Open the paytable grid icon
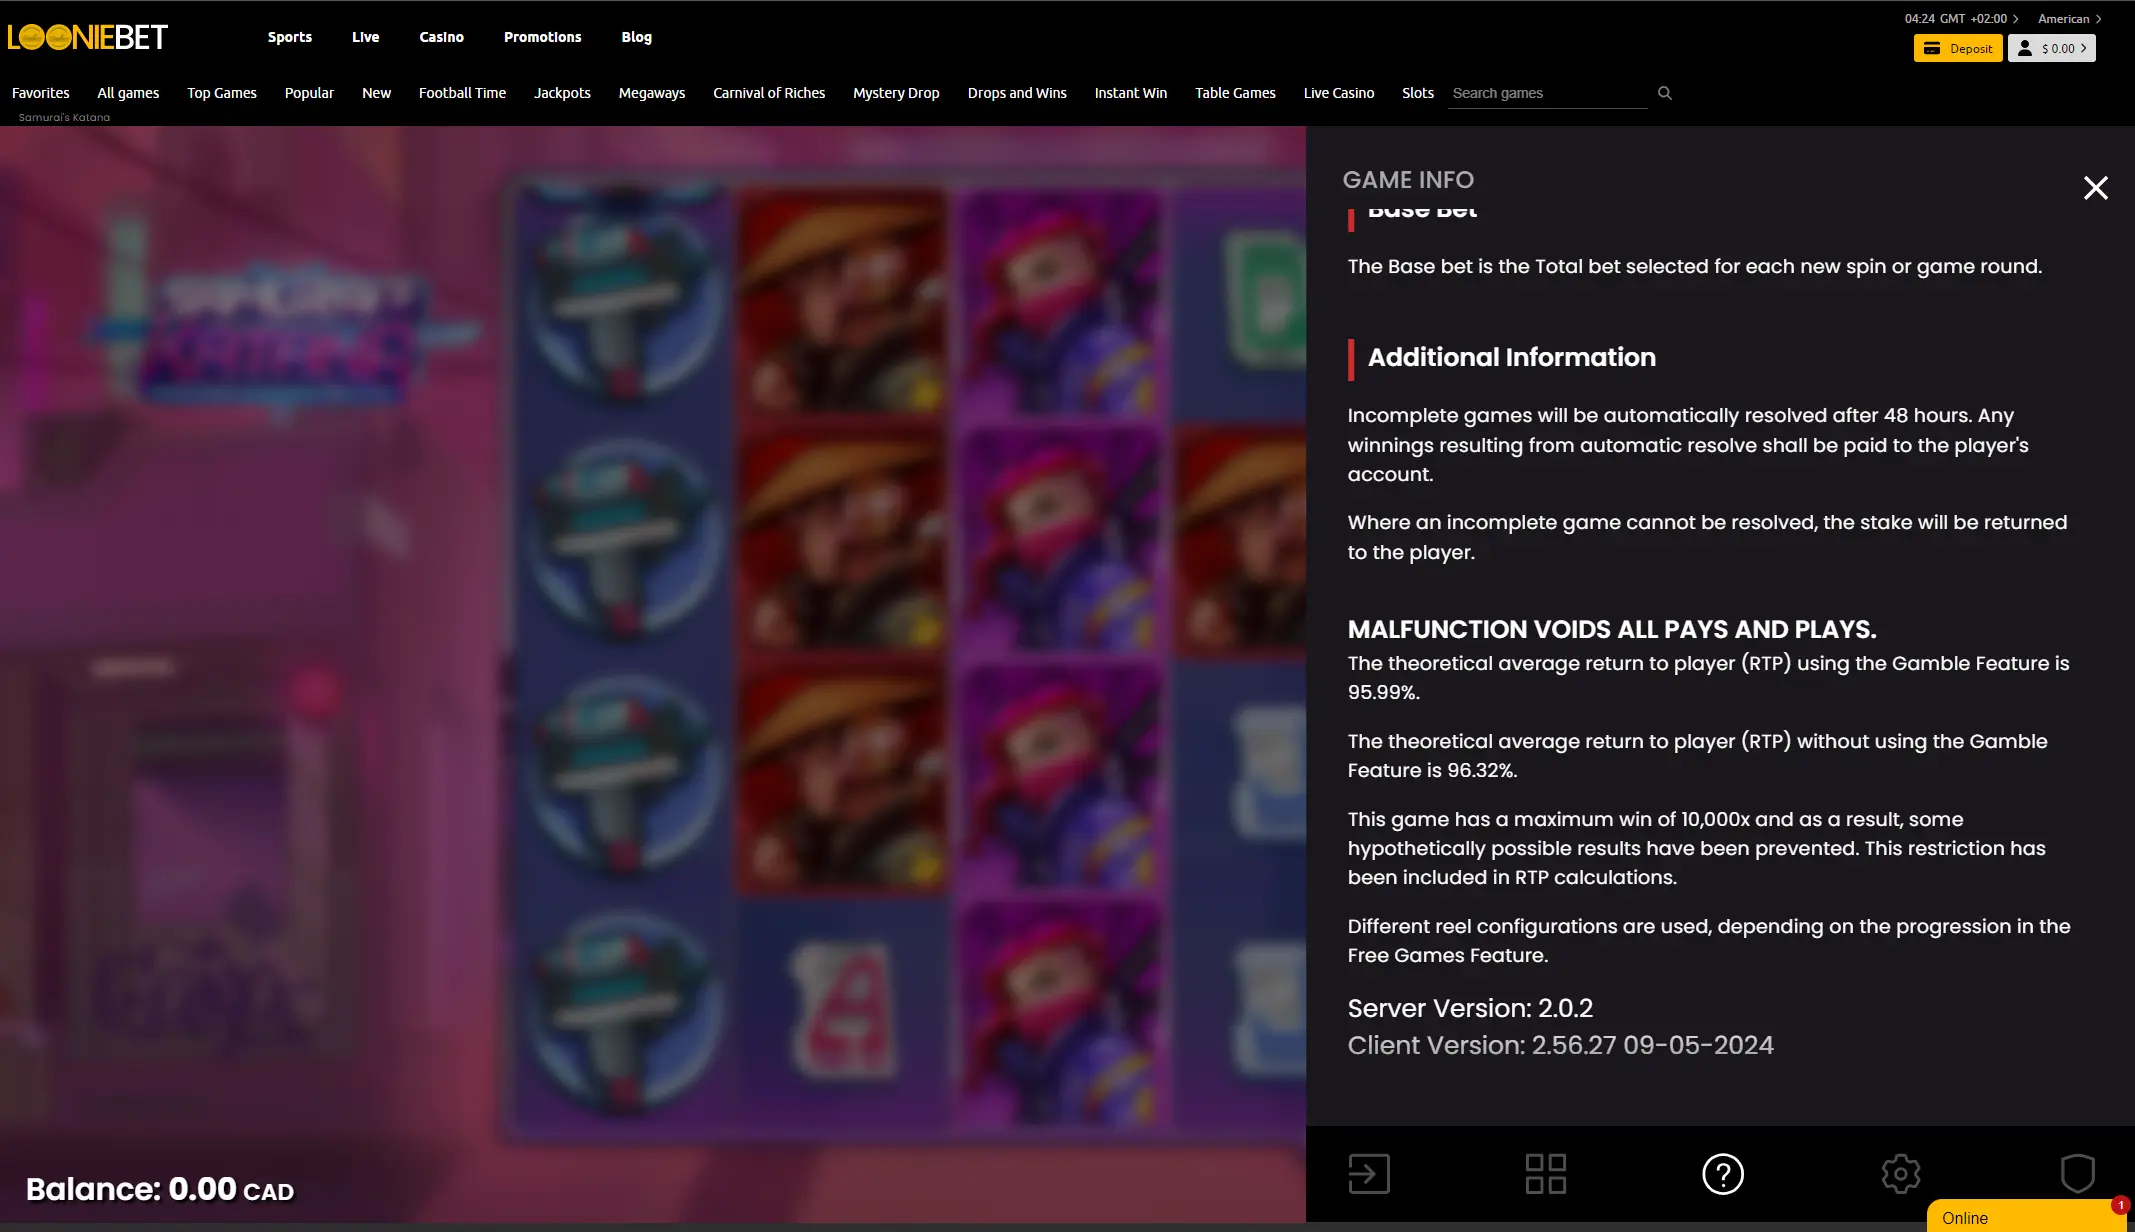This screenshot has width=2135, height=1232. point(1545,1173)
